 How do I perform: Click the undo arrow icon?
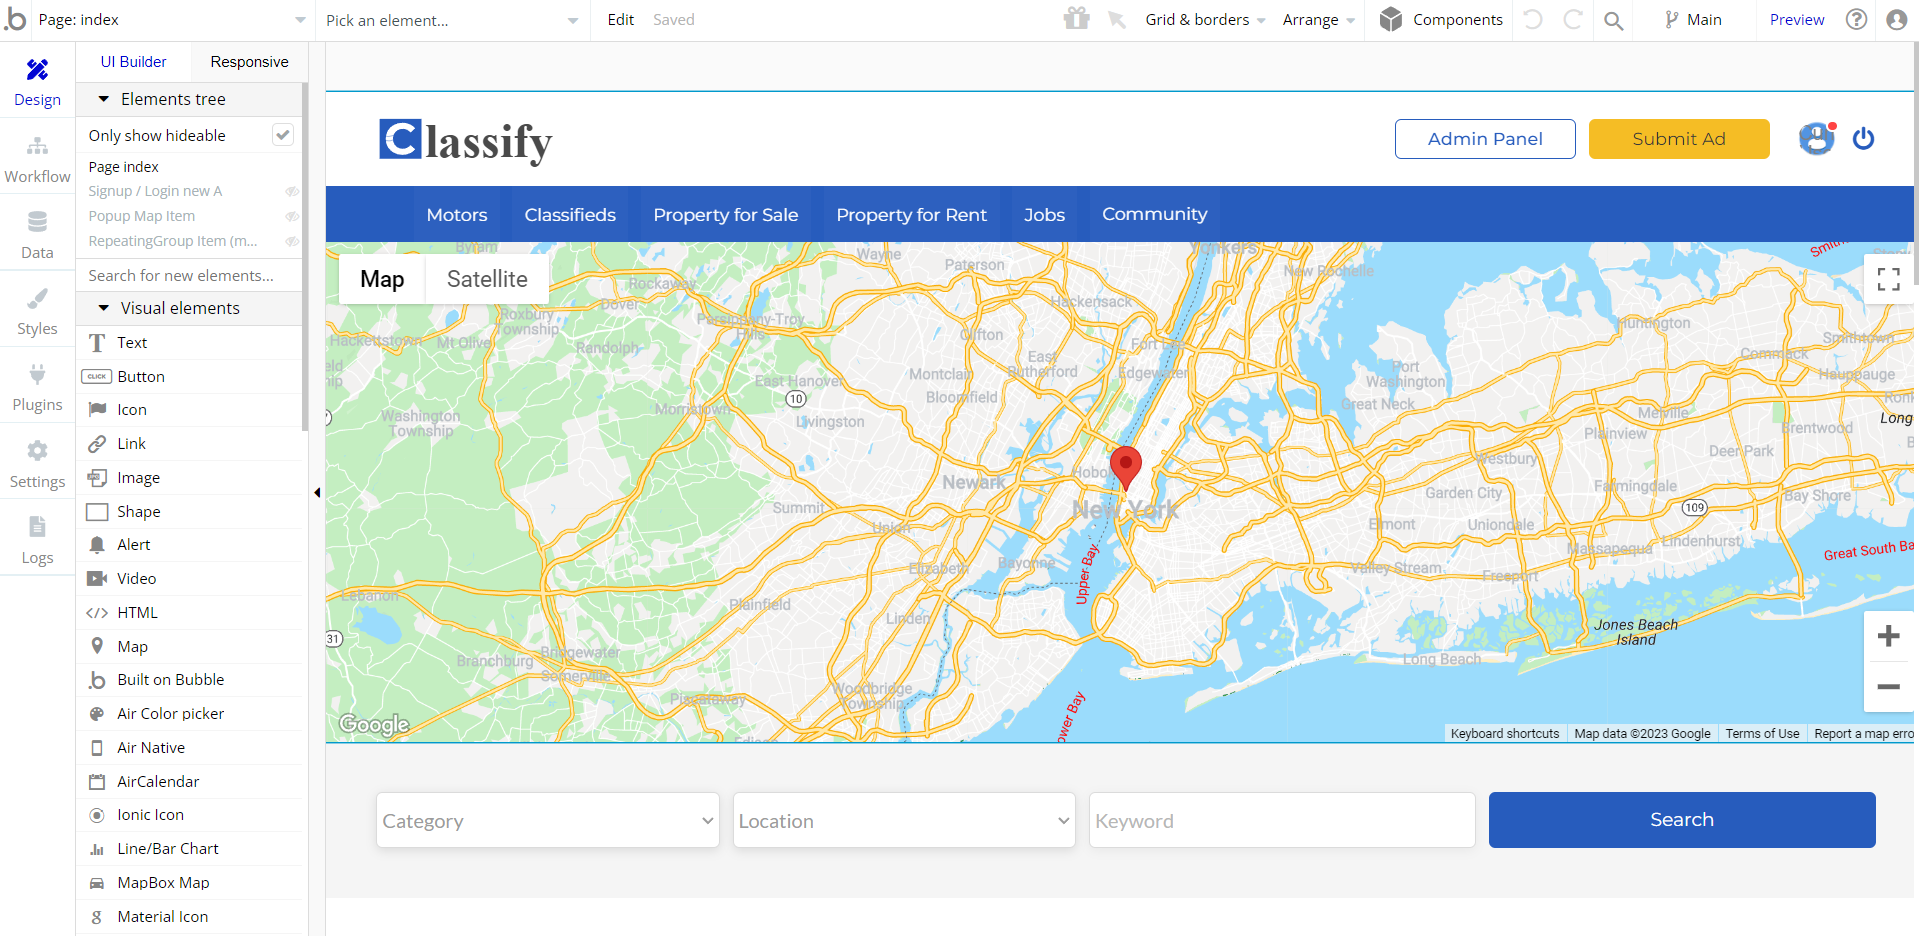[1532, 19]
